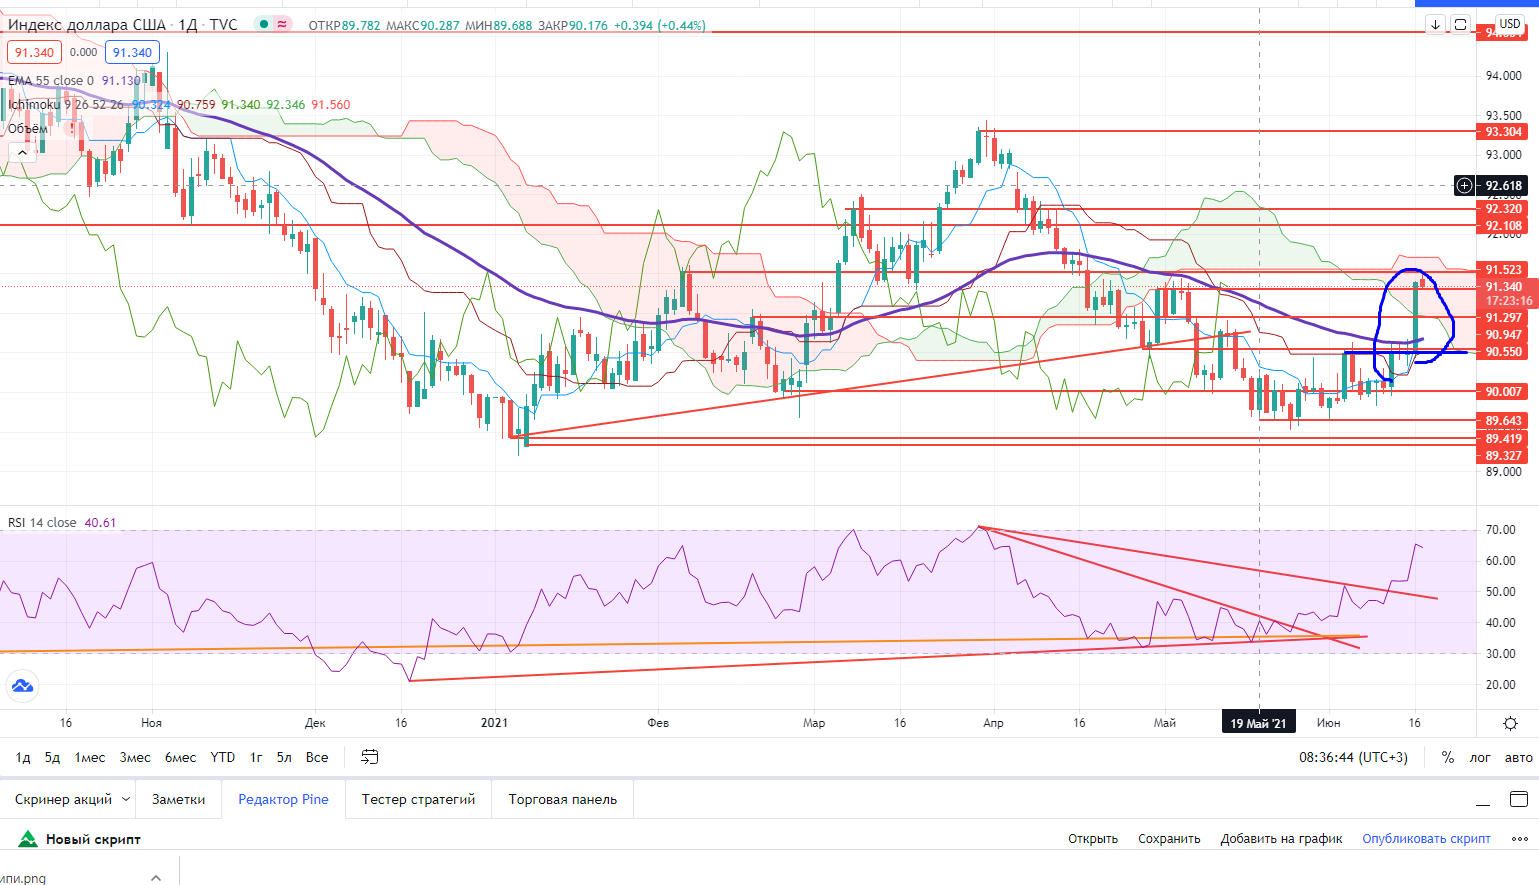Toggle percent scale mode
Viewport: 1539px width, 885px height.
(1447, 757)
